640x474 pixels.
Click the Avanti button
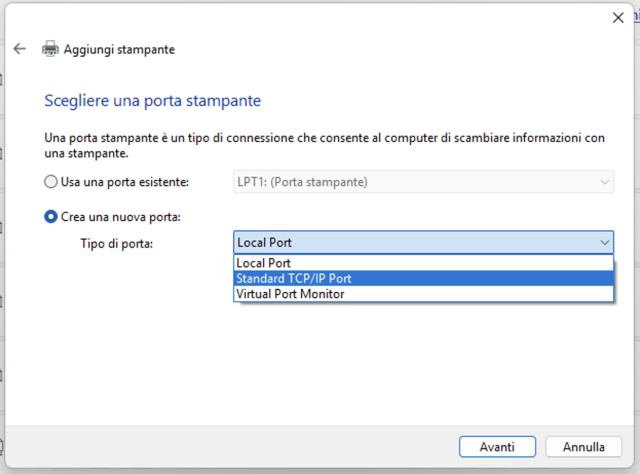[x=497, y=447]
